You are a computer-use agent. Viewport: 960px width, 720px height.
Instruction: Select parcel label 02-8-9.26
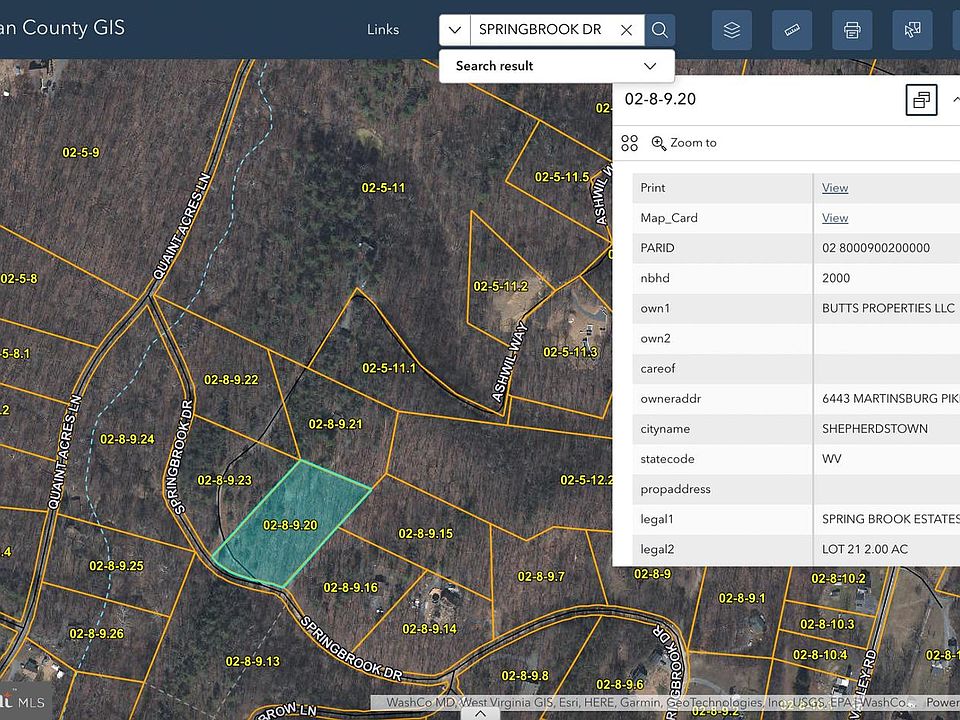(x=97, y=633)
